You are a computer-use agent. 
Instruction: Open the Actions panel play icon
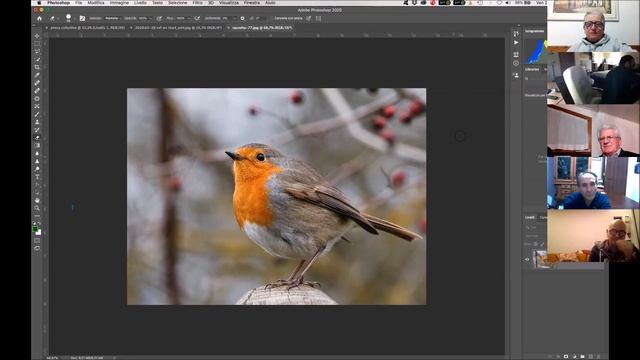(x=516, y=42)
